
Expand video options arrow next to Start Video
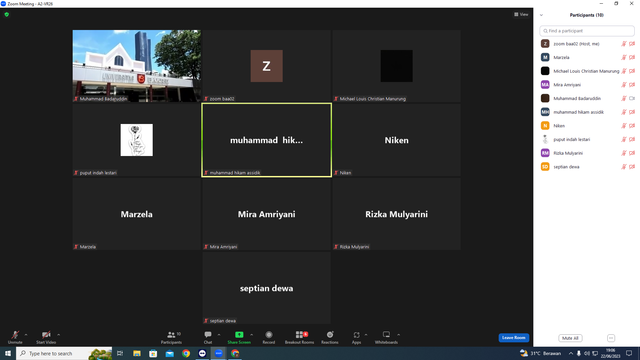(x=58, y=335)
